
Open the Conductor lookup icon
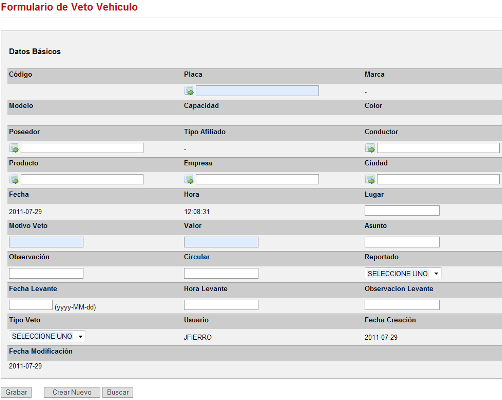point(370,148)
